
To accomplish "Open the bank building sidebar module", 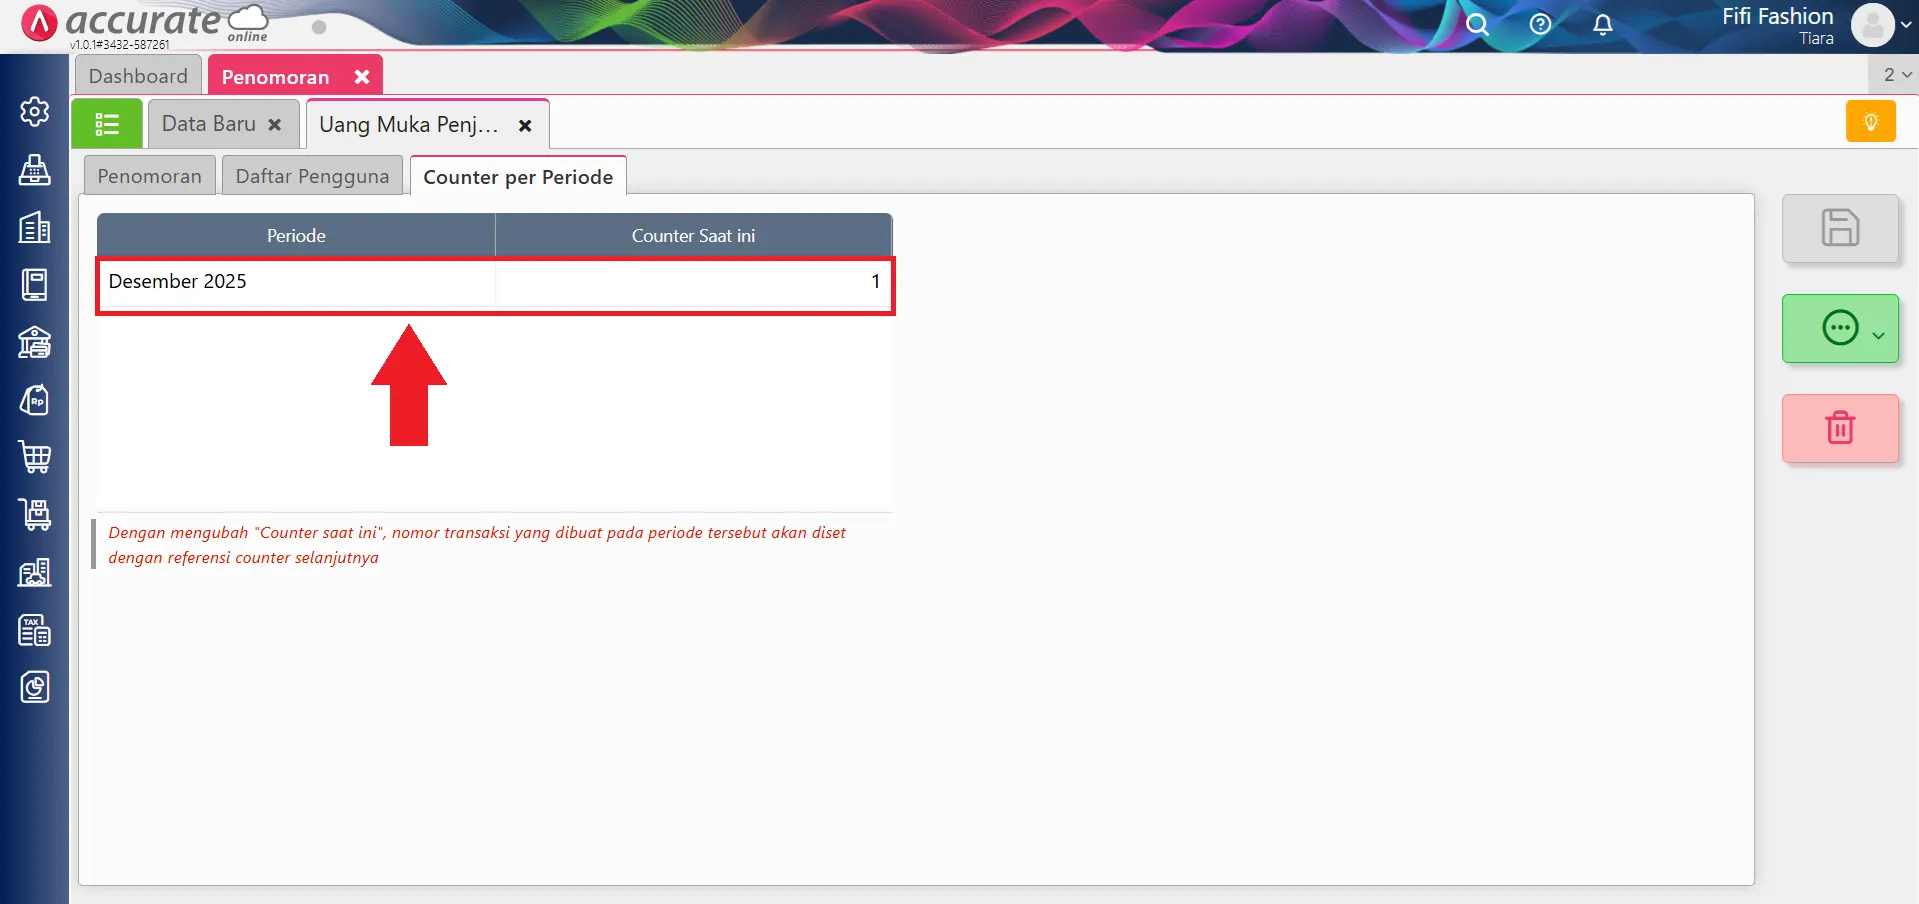I will coord(35,343).
